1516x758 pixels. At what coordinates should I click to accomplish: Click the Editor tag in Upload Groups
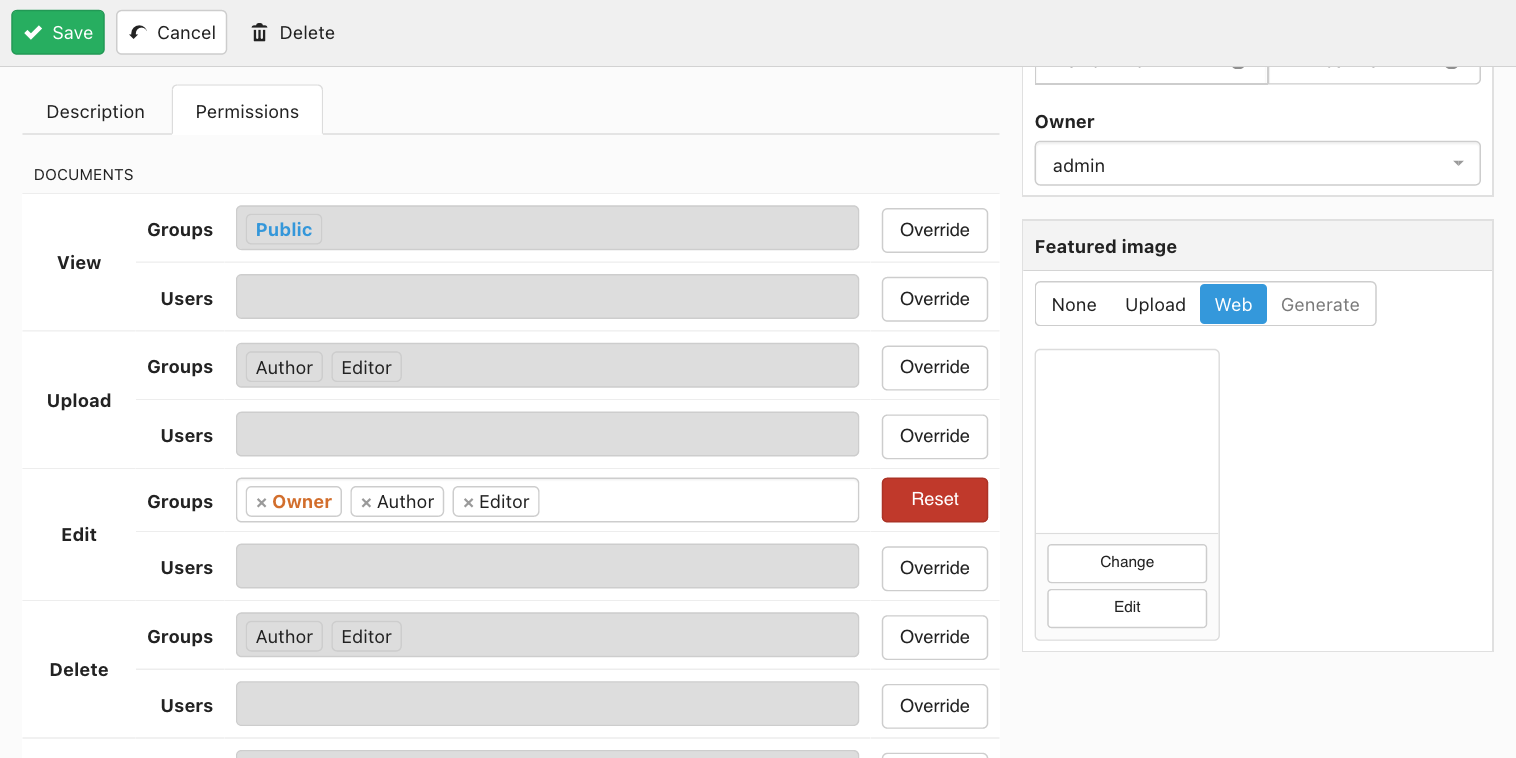(366, 368)
